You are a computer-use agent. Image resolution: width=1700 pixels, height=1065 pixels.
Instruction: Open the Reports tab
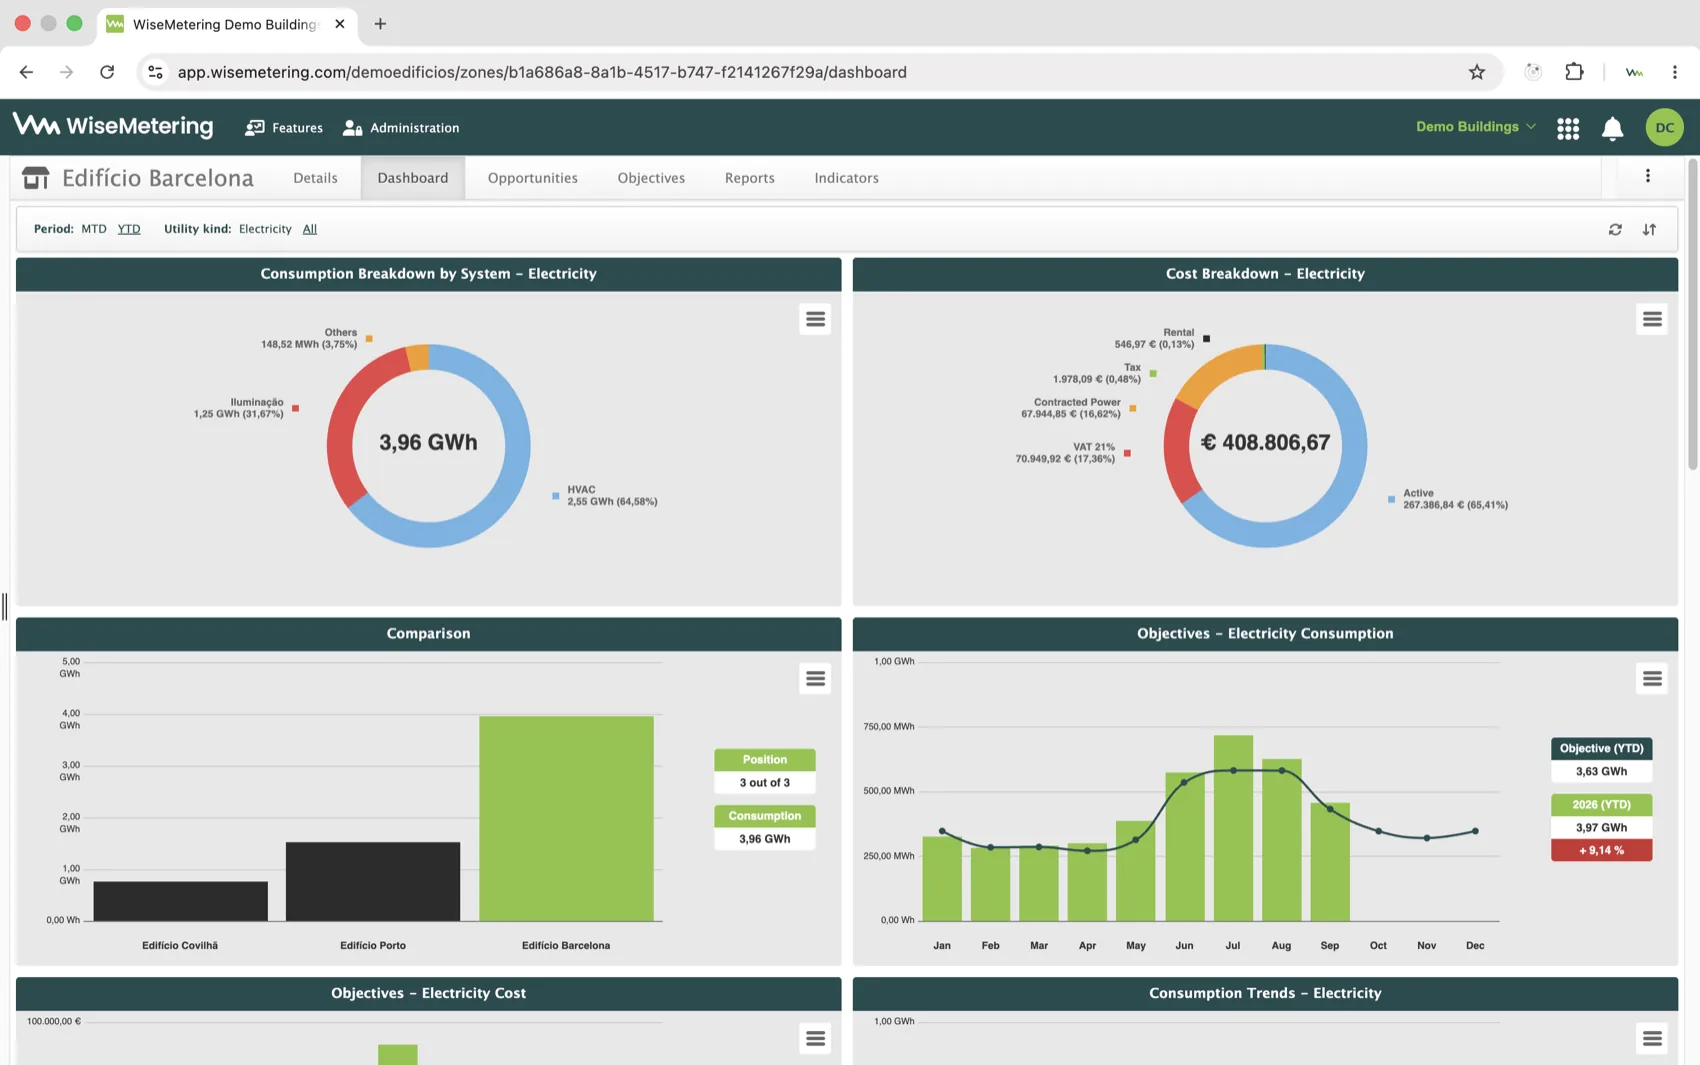(750, 178)
